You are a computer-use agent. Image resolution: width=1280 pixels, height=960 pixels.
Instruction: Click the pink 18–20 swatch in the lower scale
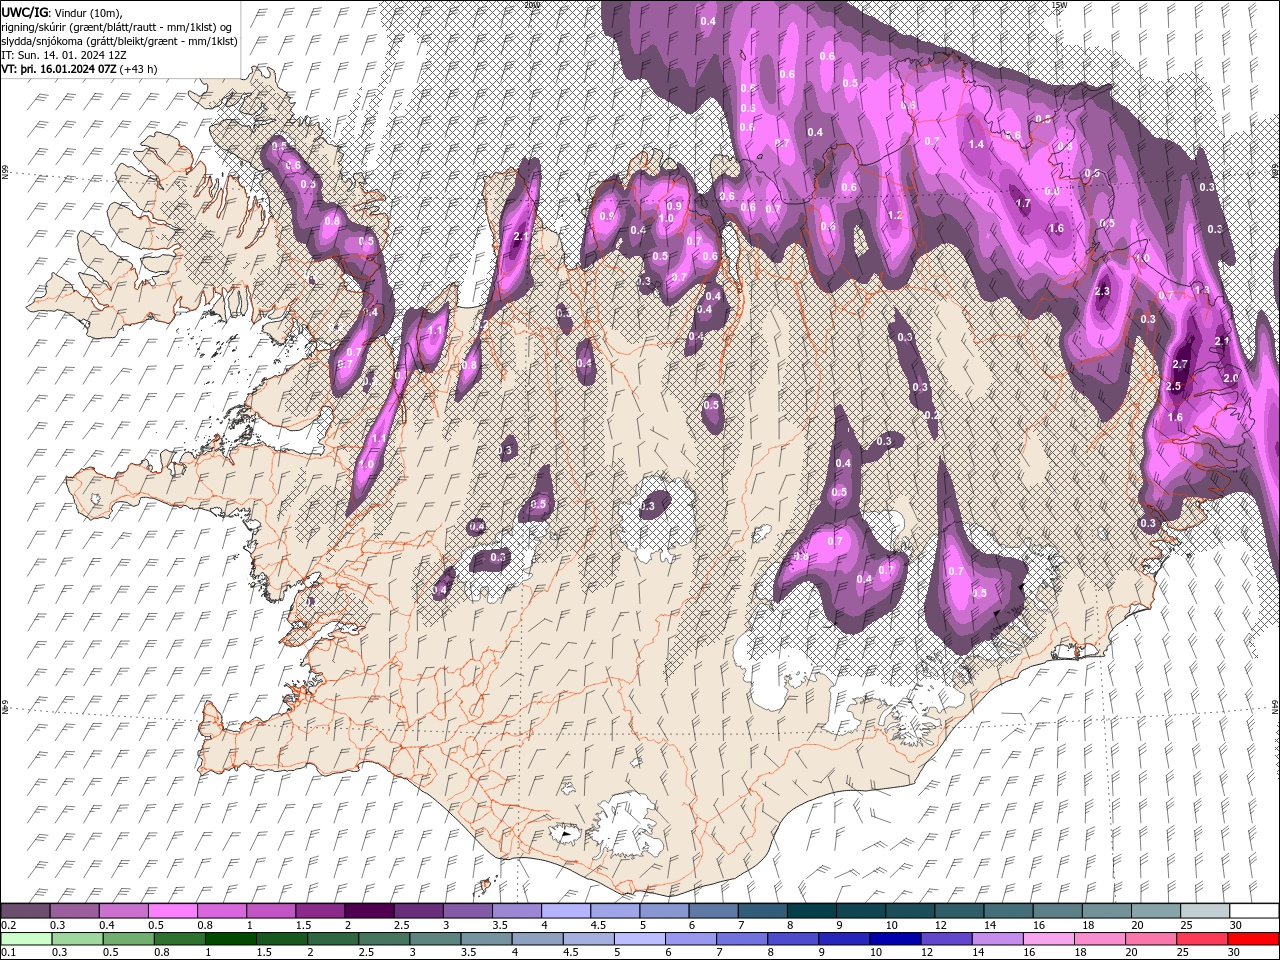click(x=1099, y=938)
